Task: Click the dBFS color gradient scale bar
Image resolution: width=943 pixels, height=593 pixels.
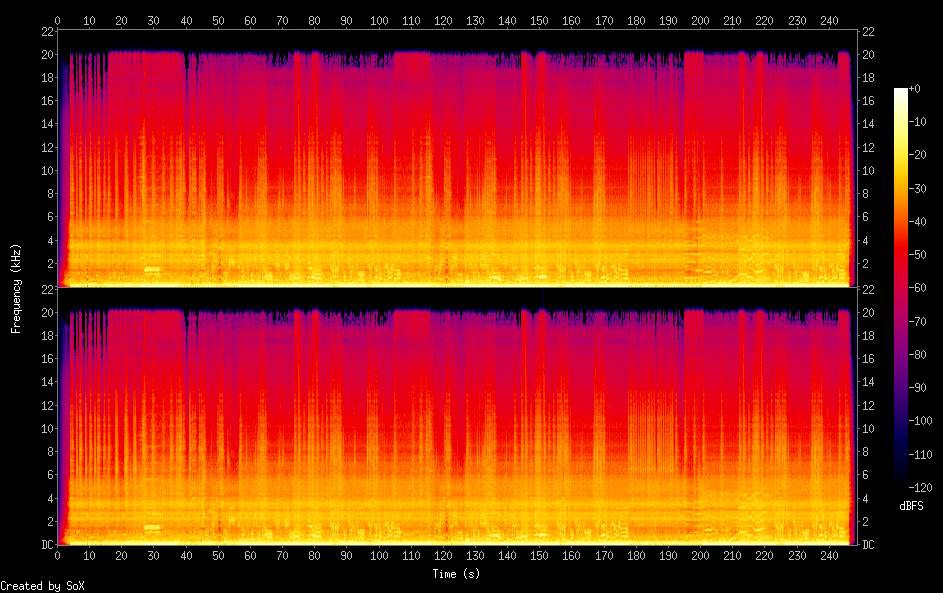Action: (901, 288)
